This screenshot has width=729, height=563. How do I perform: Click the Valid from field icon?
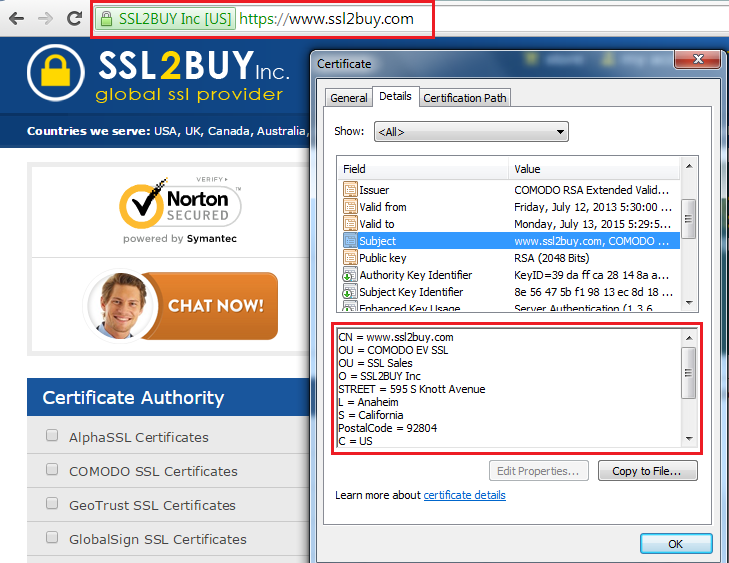coord(350,206)
